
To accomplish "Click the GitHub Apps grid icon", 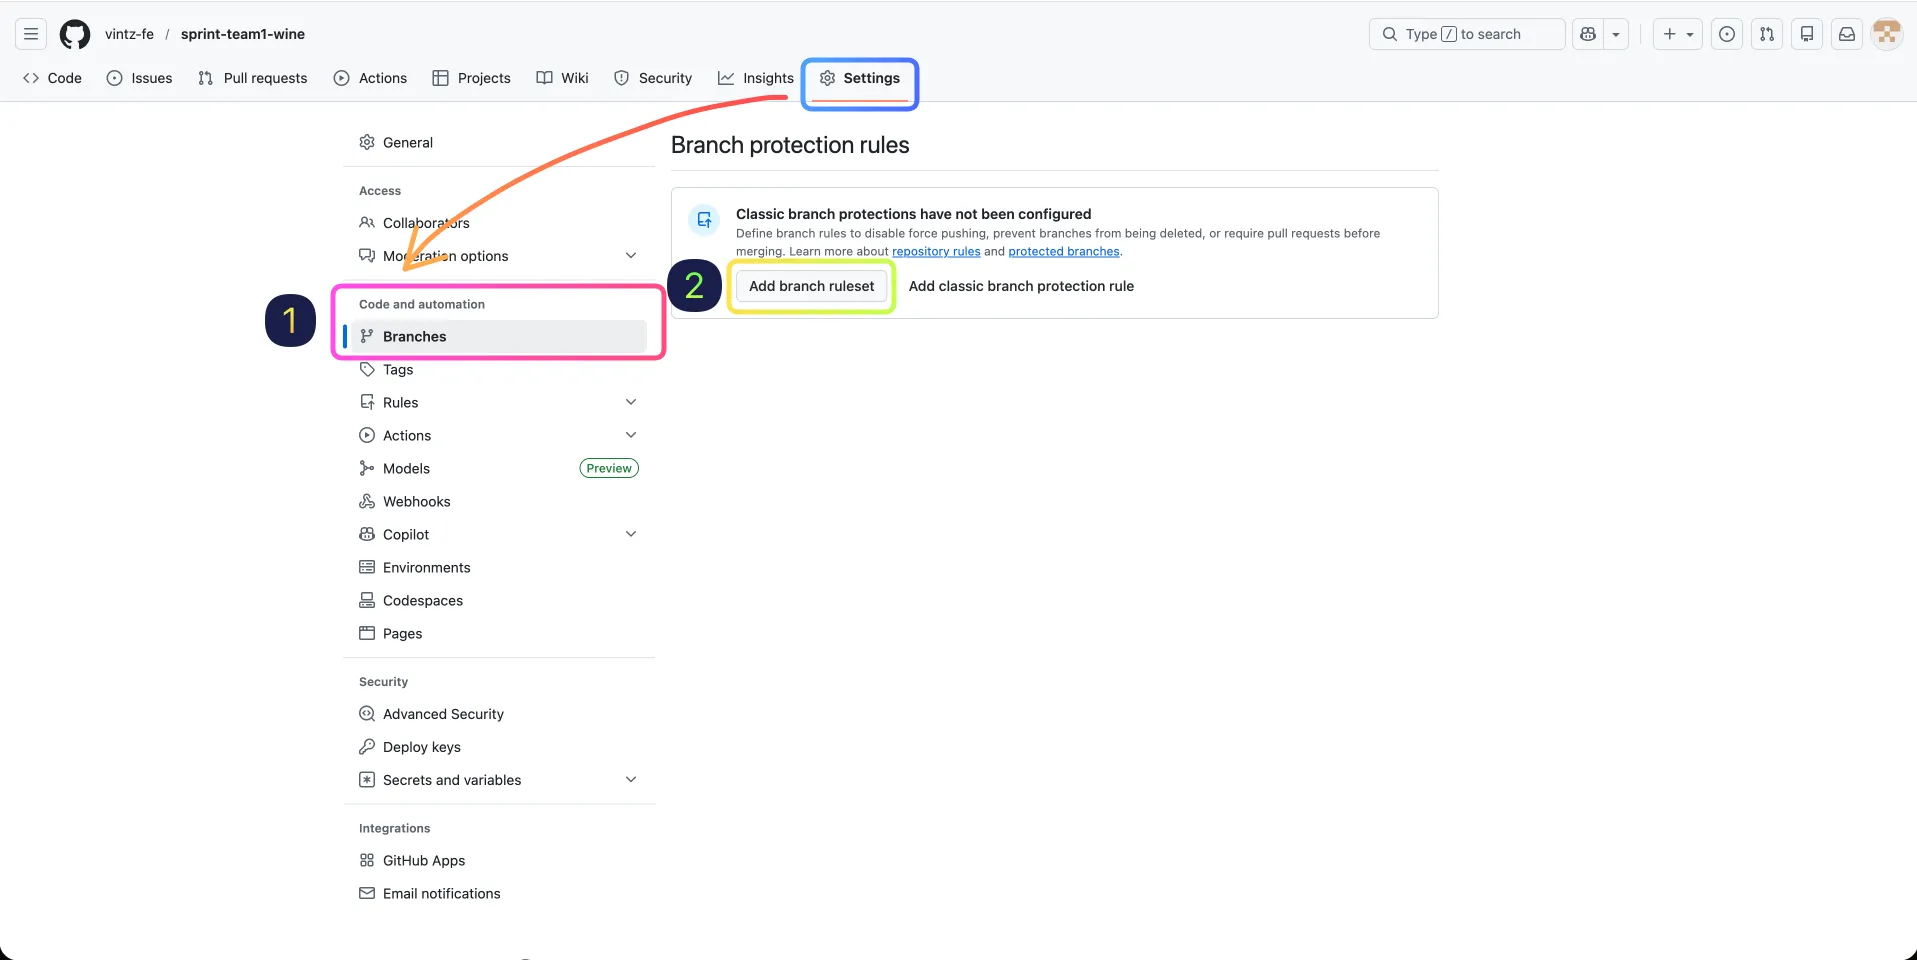I will (x=367, y=860).
